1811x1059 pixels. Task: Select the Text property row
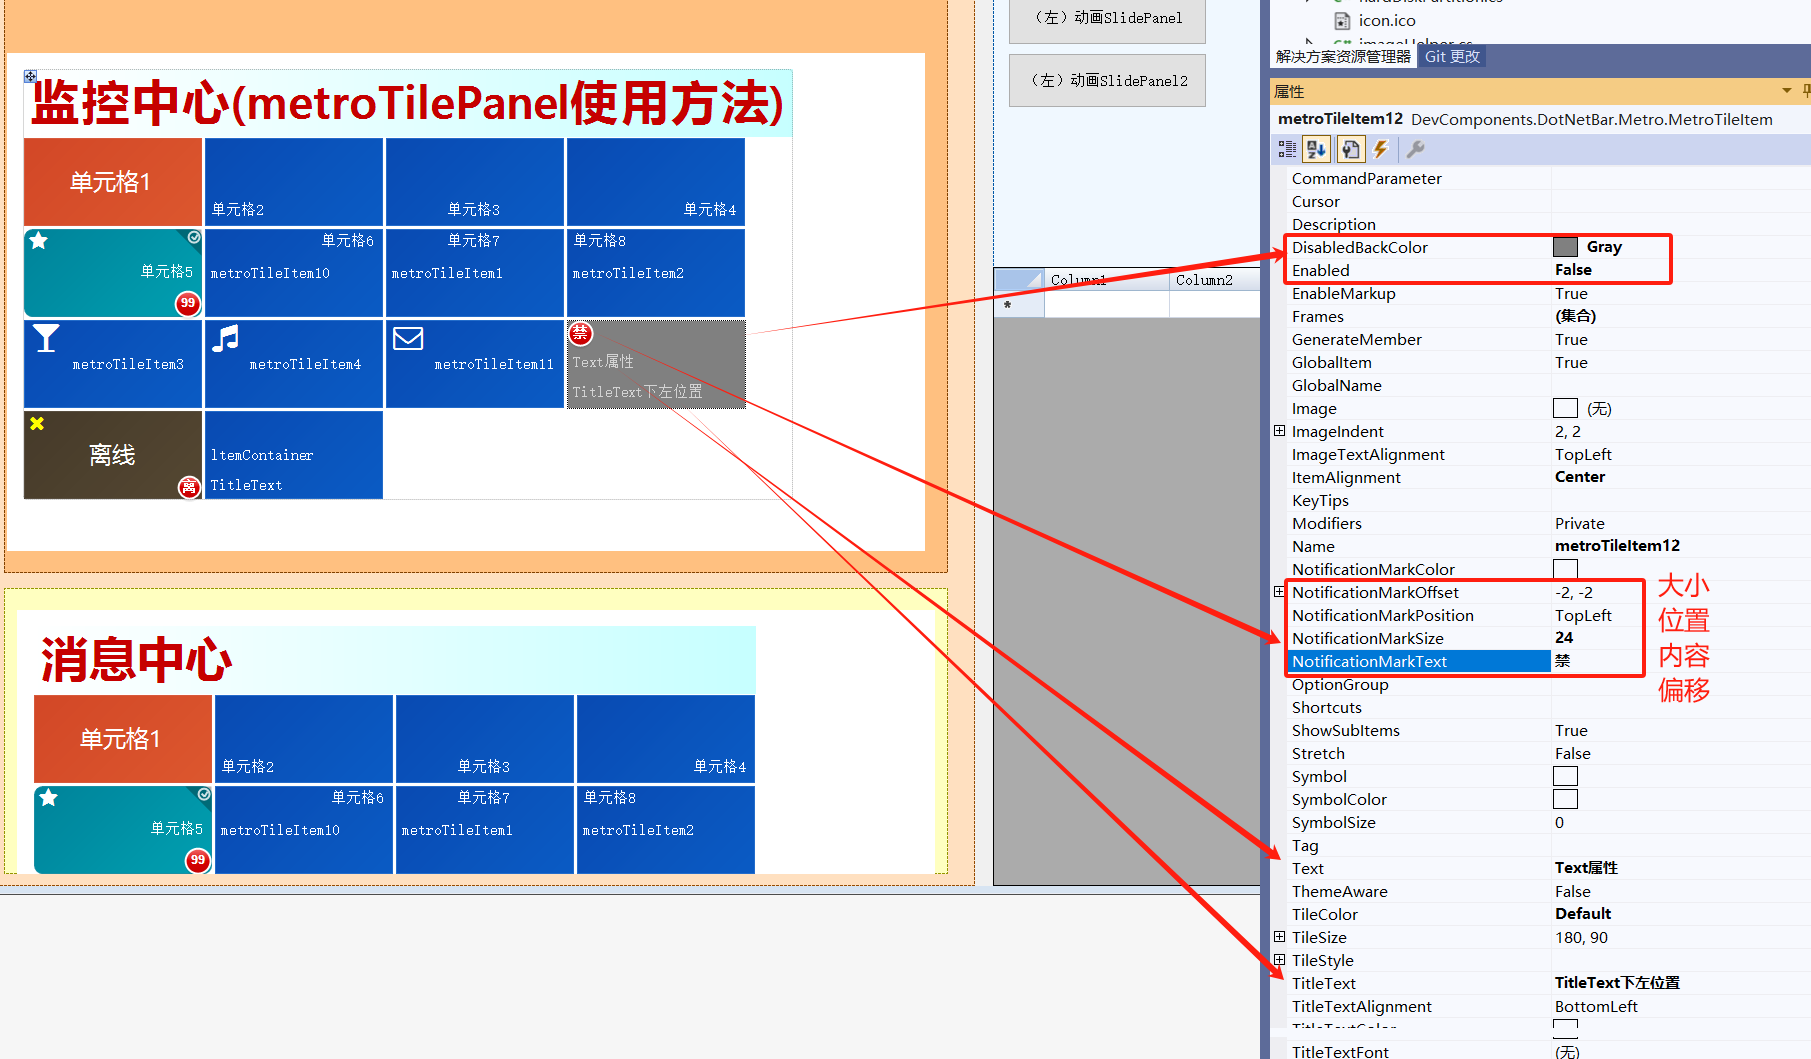1548,868
